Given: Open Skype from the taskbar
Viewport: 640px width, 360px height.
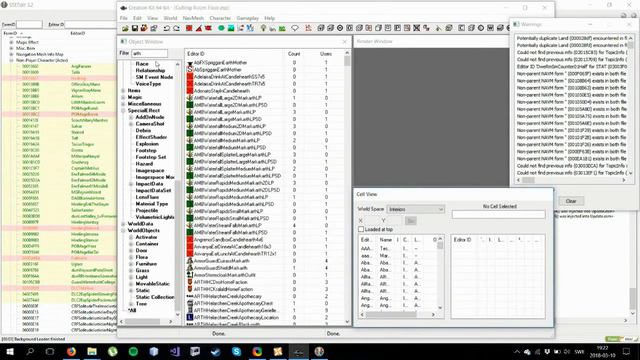Looking at the screenshot, I should click(236, 351).
